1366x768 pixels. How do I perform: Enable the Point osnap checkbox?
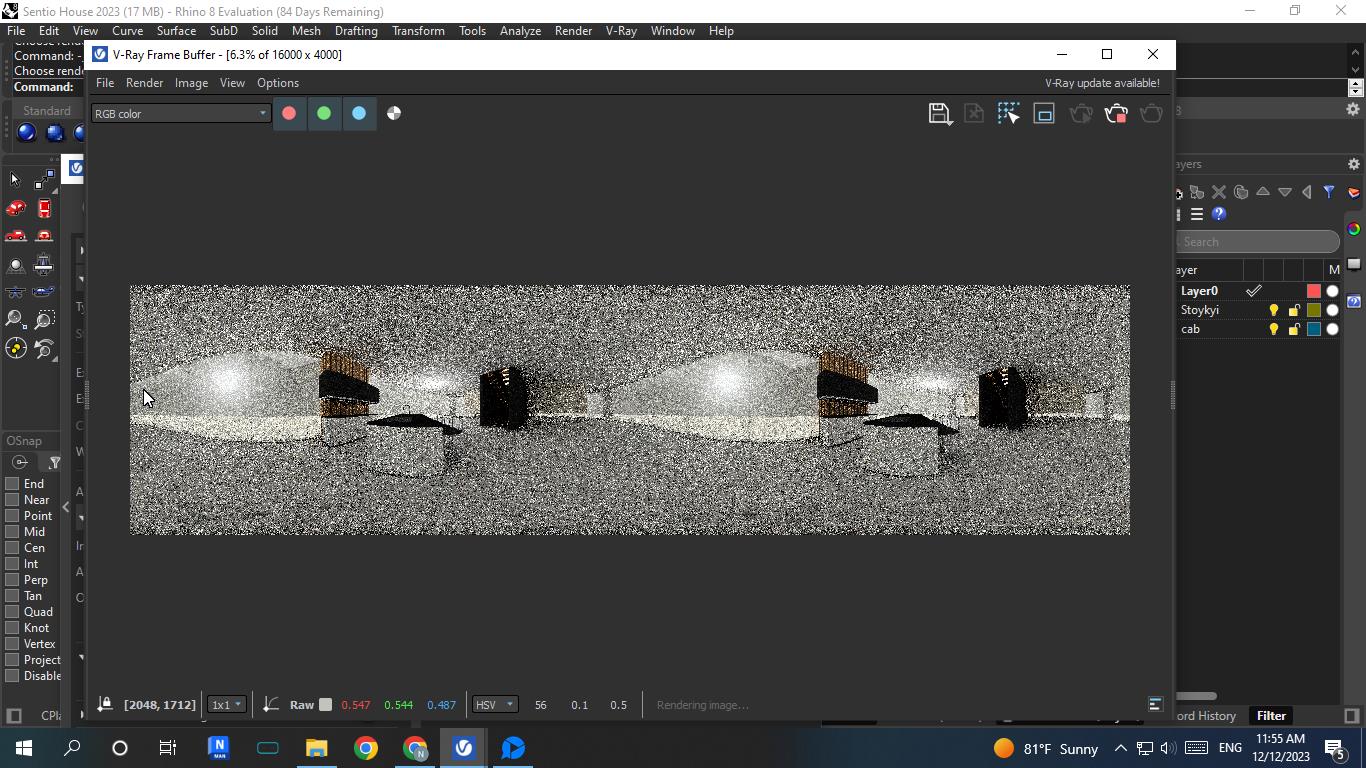(x=13, y=516)
